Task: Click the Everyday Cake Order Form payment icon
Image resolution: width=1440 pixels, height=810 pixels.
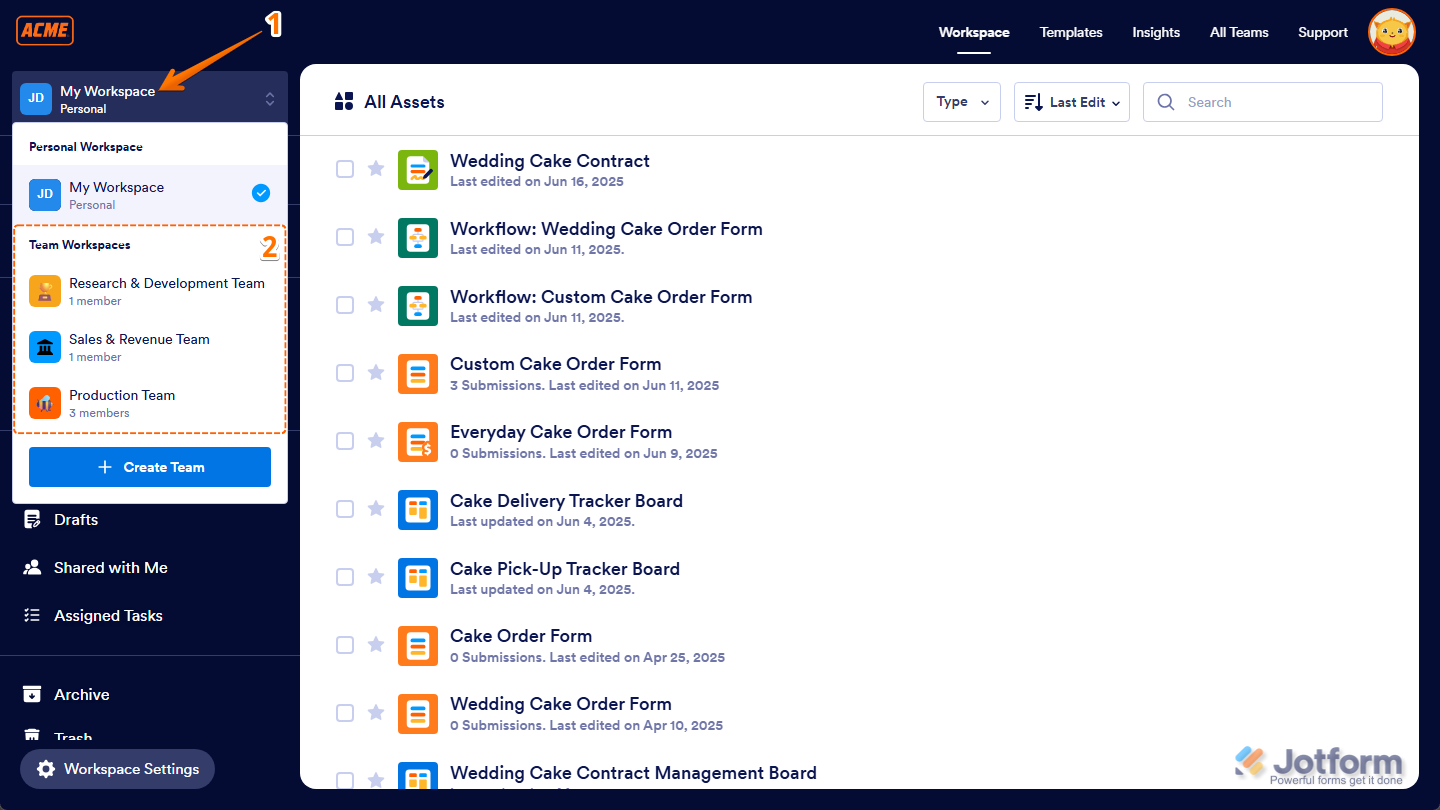Action: (418, 441)
